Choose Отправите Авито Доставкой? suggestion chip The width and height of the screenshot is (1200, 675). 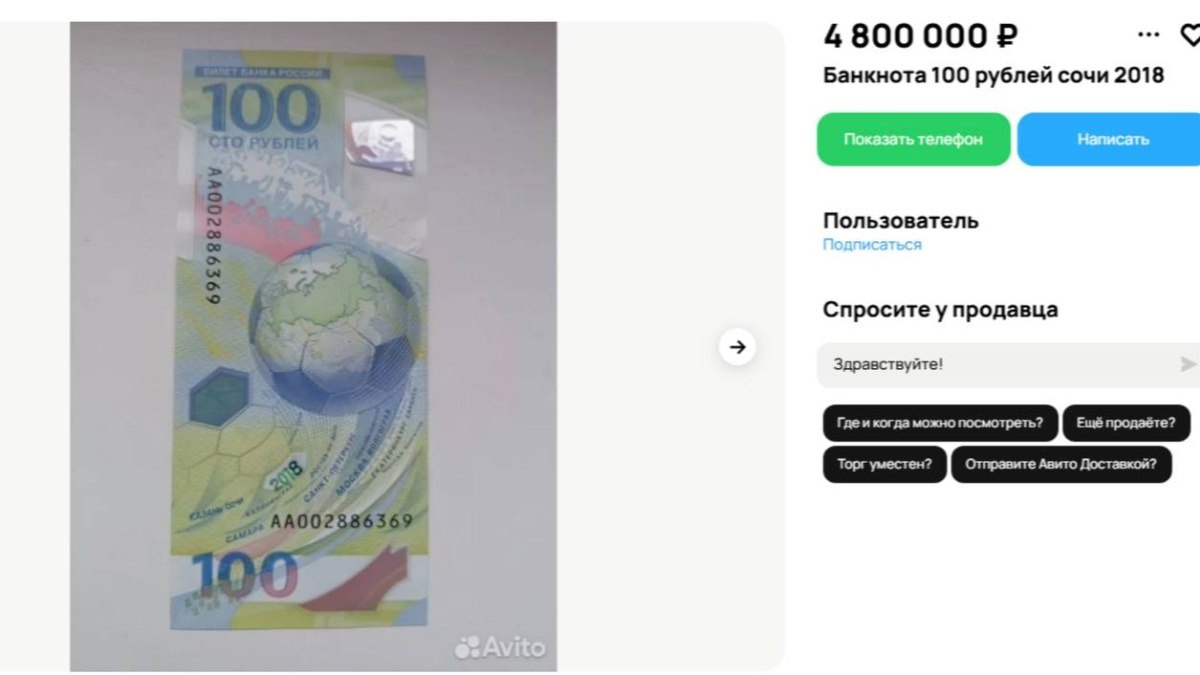(x=1061, y=464)
